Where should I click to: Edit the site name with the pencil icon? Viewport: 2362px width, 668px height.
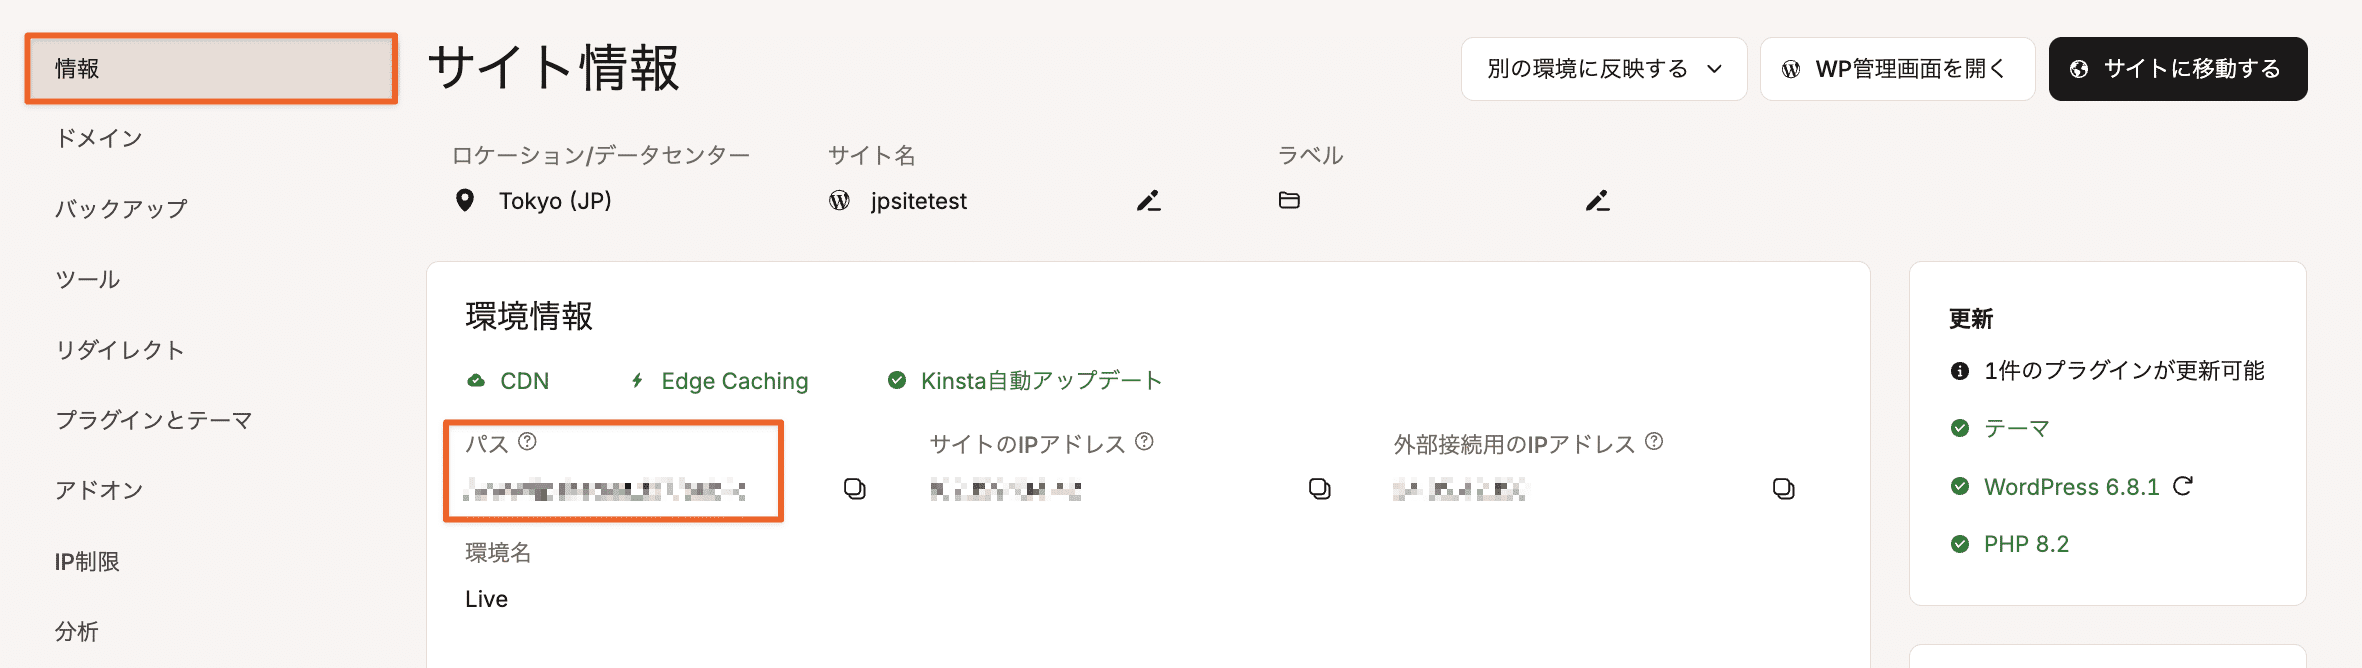[1148, 200]
